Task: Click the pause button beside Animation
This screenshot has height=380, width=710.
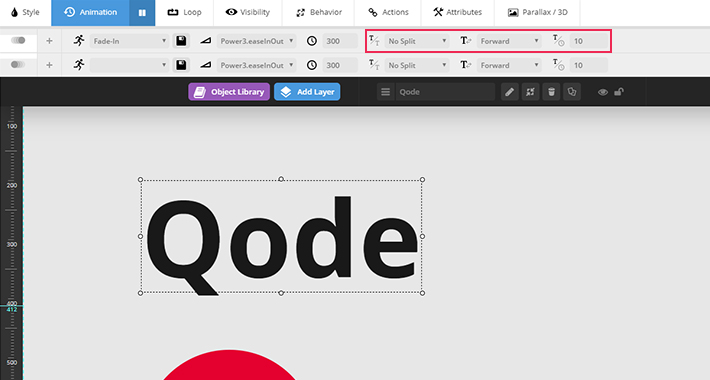Action: [x=142, y=13]
